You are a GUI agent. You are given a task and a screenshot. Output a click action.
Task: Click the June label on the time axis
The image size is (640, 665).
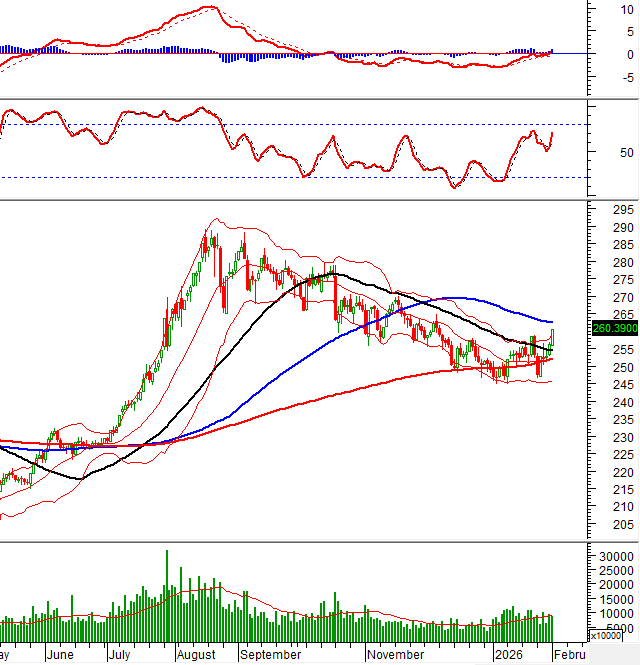click(x=60, y=655)
